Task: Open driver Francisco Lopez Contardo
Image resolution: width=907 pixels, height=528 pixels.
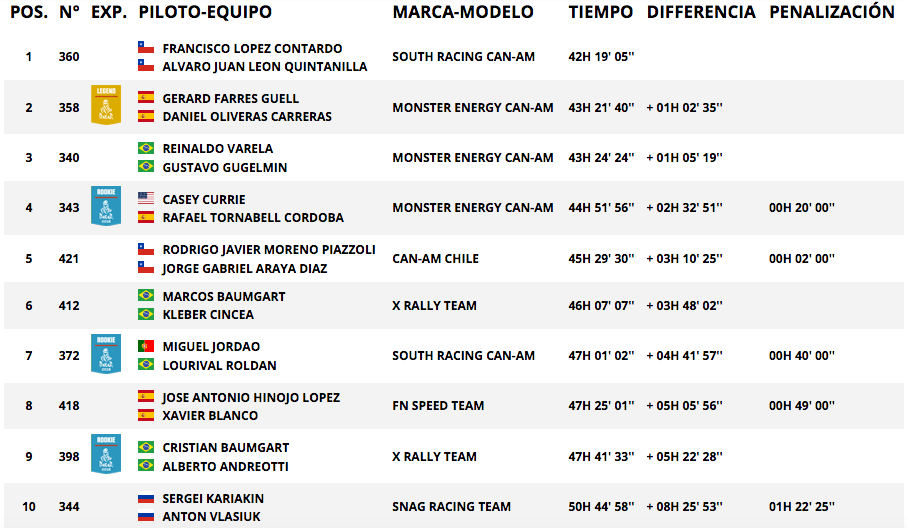Action: [x=252, y=49]
